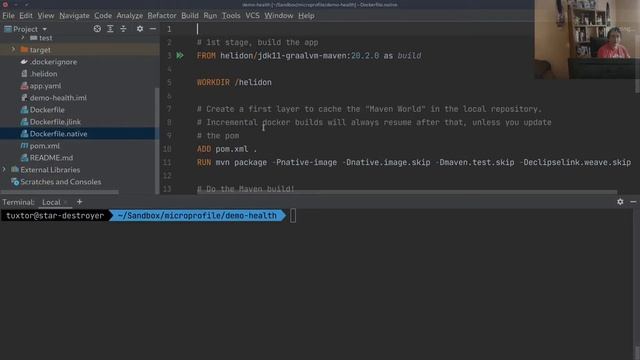Viewport: 640px width, 360px height.
Task: Click the locate opened file target icon
Action: (x=97, y=29)
